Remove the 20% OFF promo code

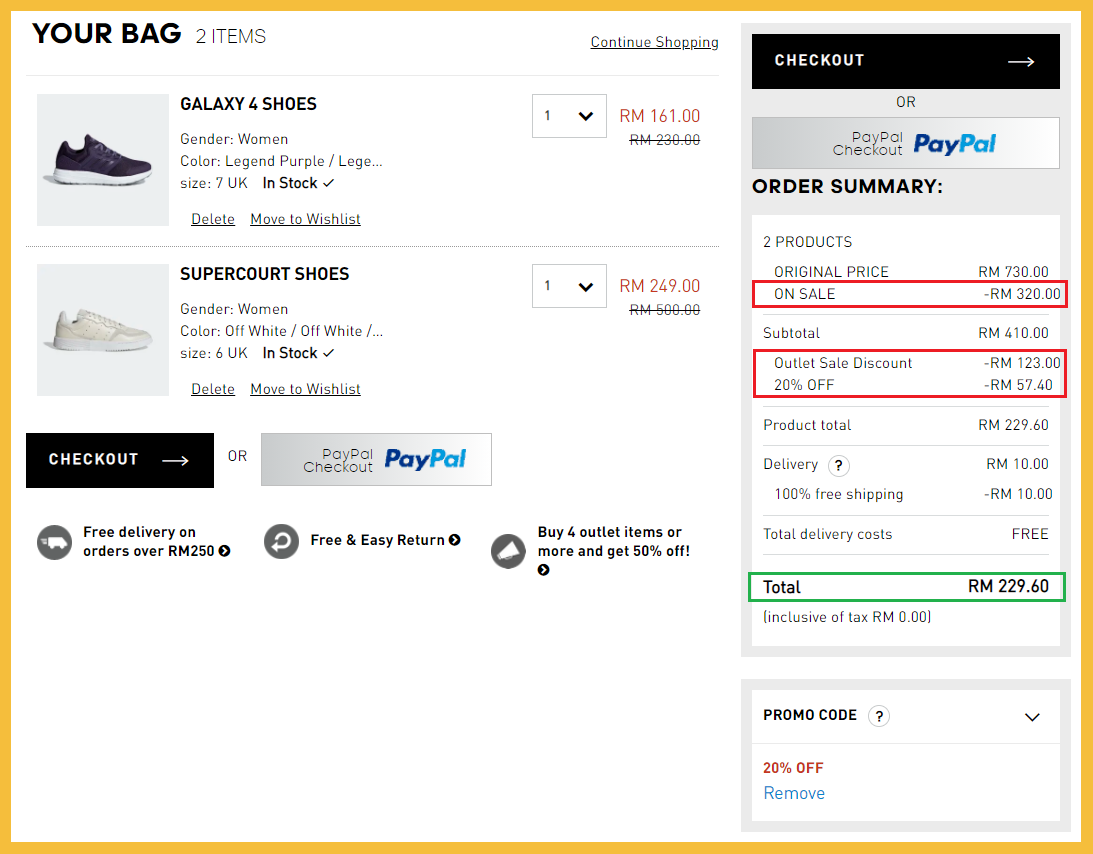click(x=794, y=793)
